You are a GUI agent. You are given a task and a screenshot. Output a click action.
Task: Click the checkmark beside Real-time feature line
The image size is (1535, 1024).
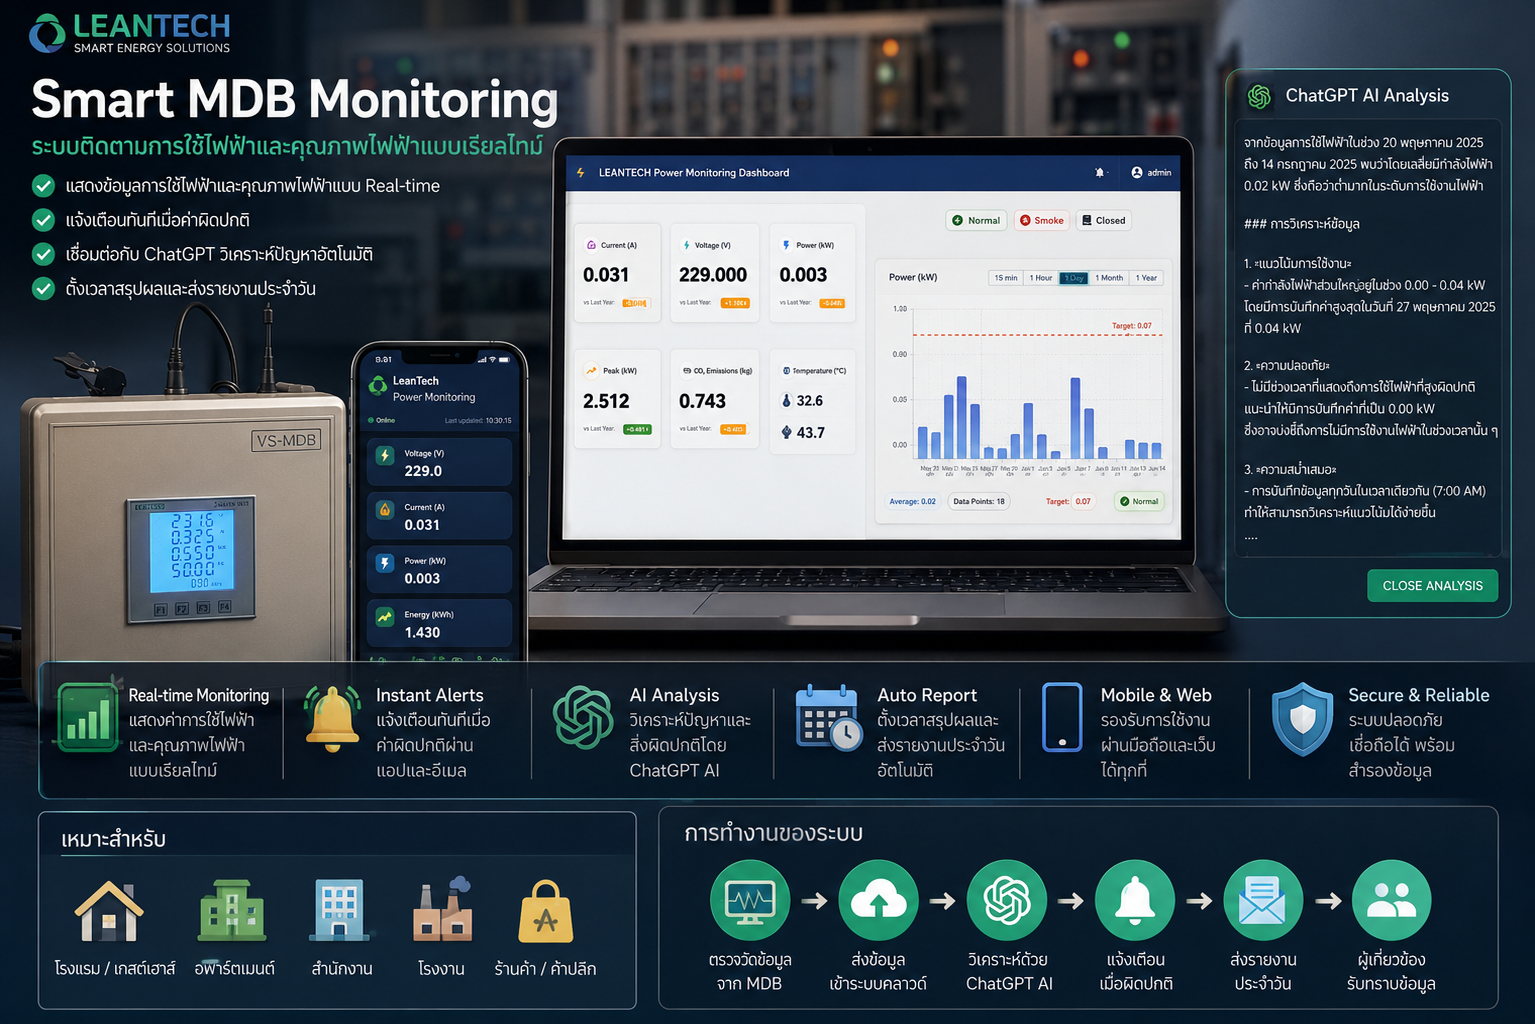(43, 186)
